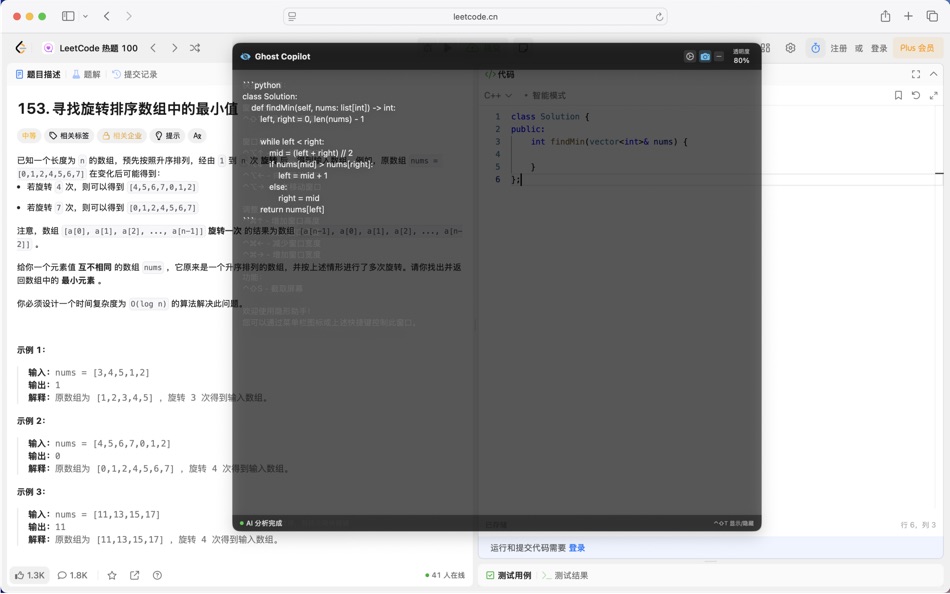Click the 行 6, 列 3 cursor position text

click(918, 525)
